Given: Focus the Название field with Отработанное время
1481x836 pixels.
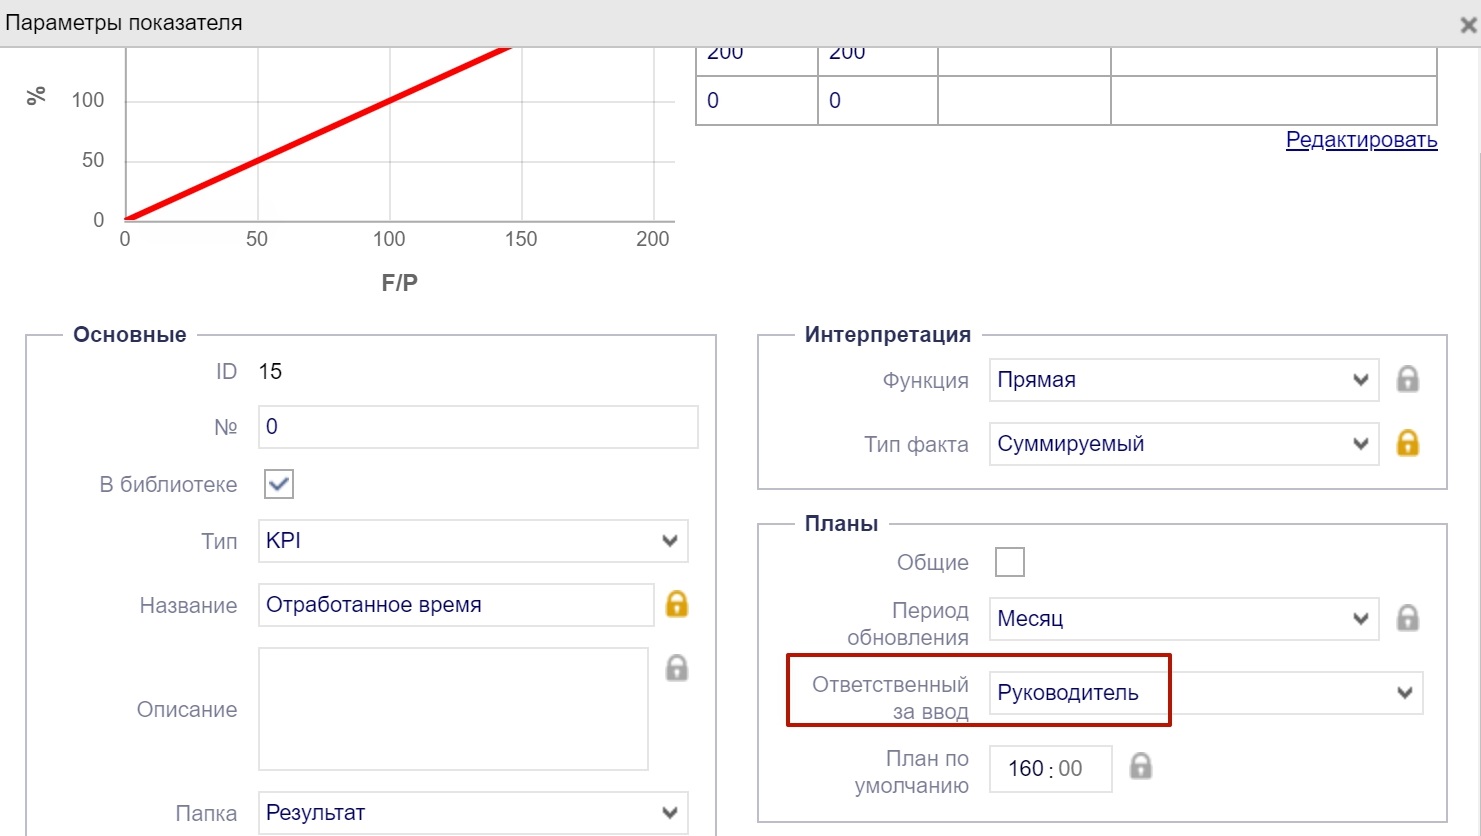Looking at the screenshot, I should pos(456,605).
